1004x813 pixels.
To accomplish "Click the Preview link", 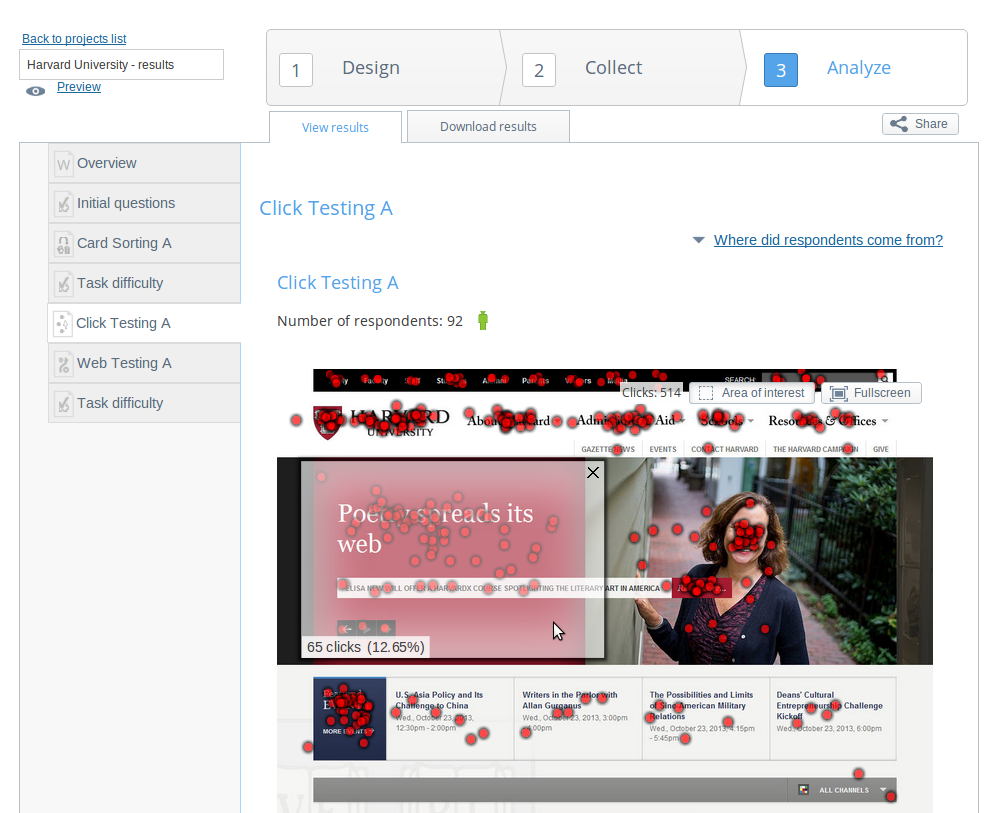I will coord(79,86).
